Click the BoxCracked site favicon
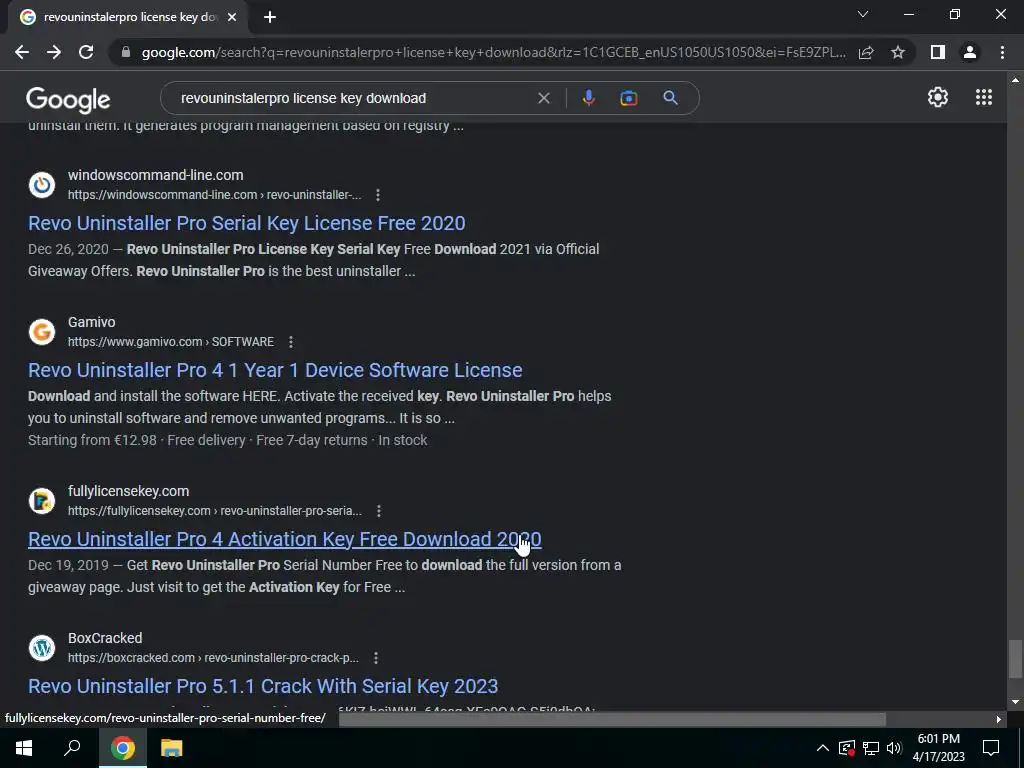Viewport: 1024px width, 768px height. (x=42, y=648)
